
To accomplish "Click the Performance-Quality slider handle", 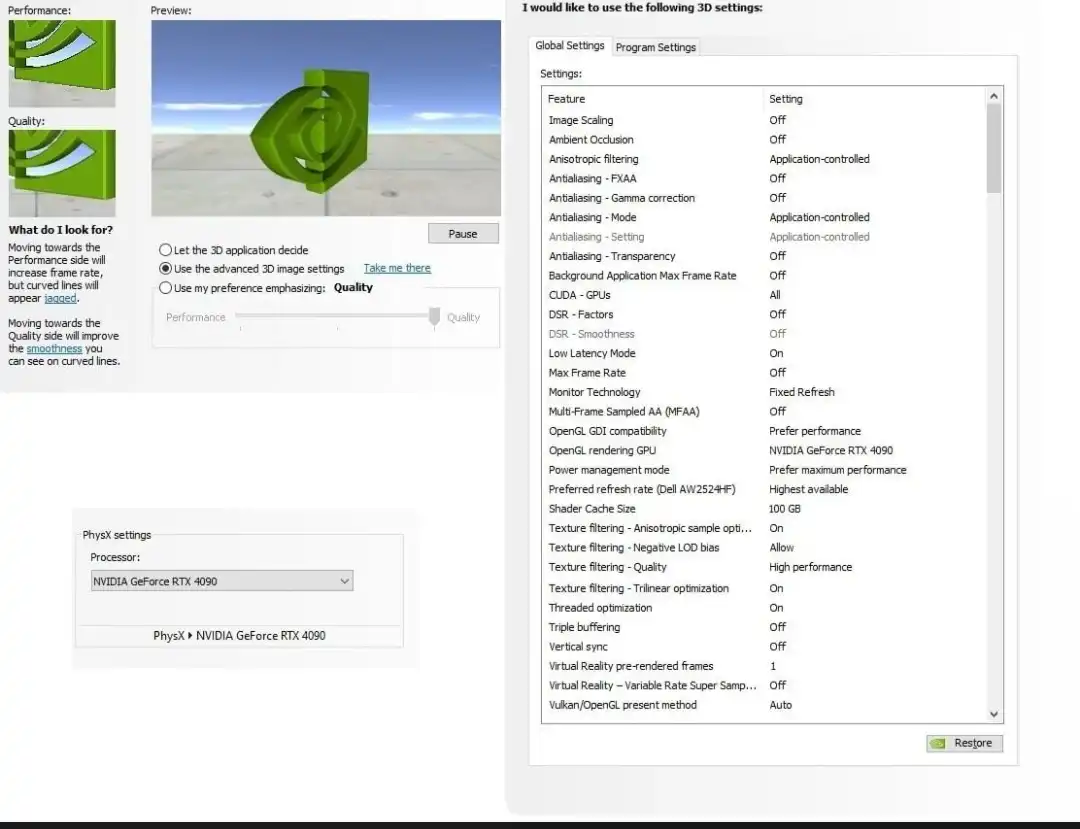I will coord(434,317).
